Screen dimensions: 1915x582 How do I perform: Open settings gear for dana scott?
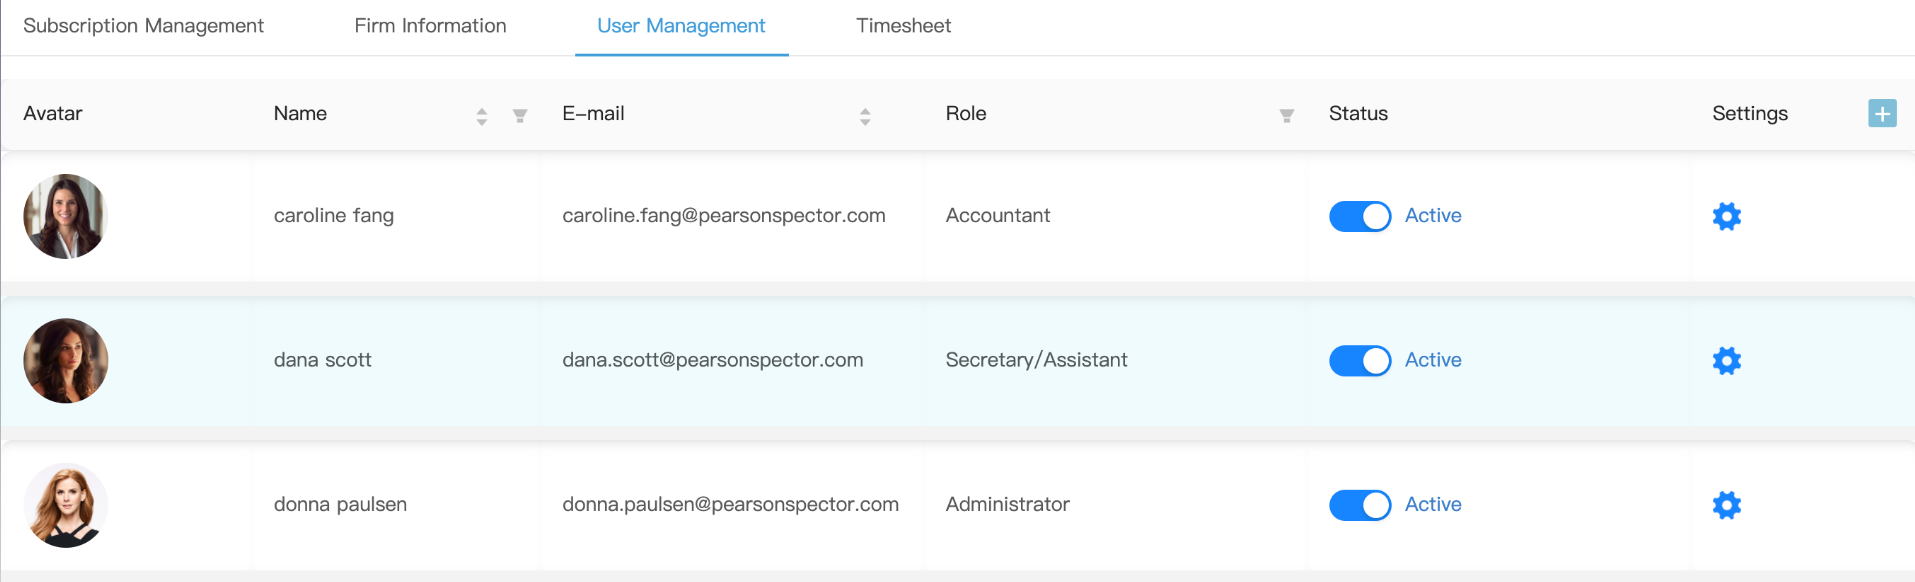point(1726,361)
